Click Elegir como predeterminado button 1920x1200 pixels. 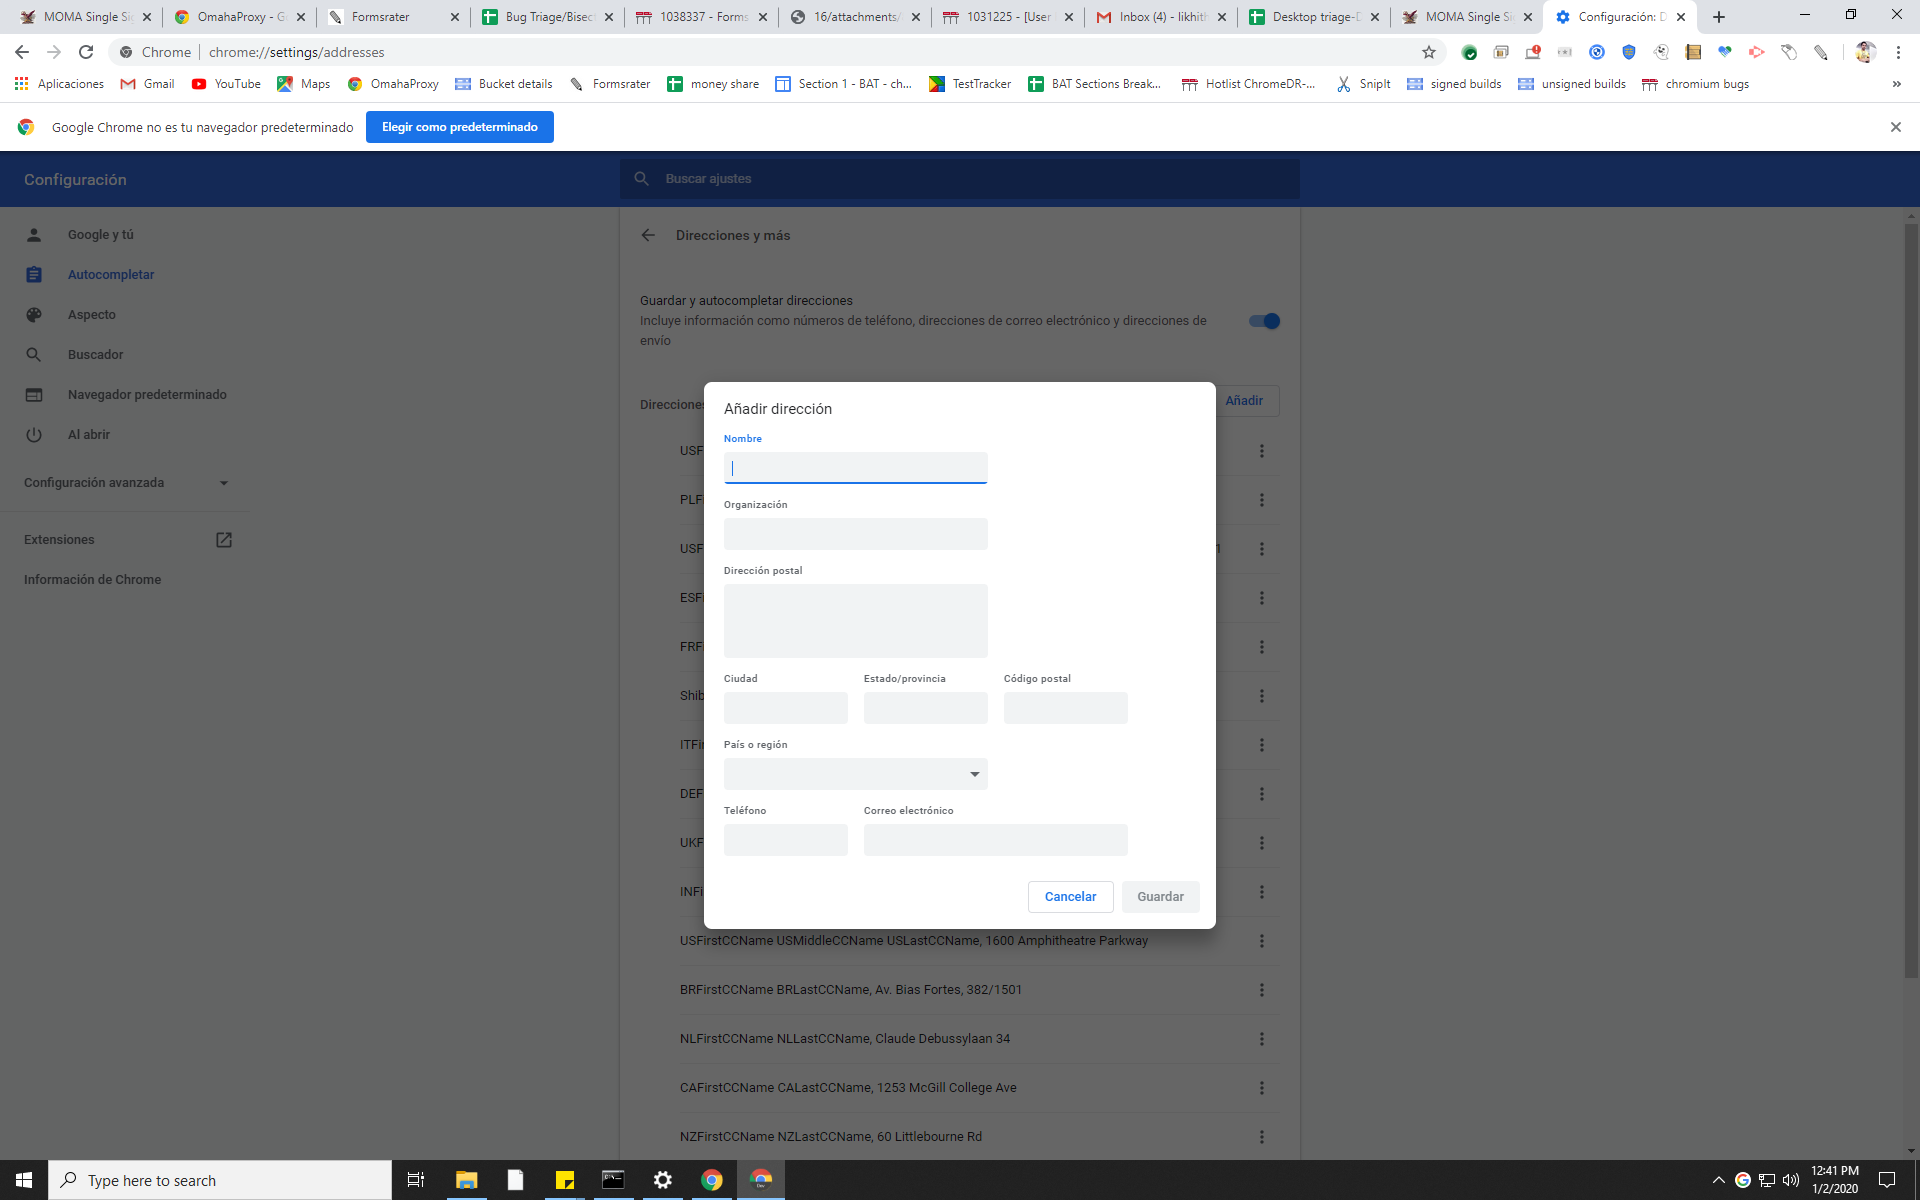pyautogui.click(x=459, y=127)
